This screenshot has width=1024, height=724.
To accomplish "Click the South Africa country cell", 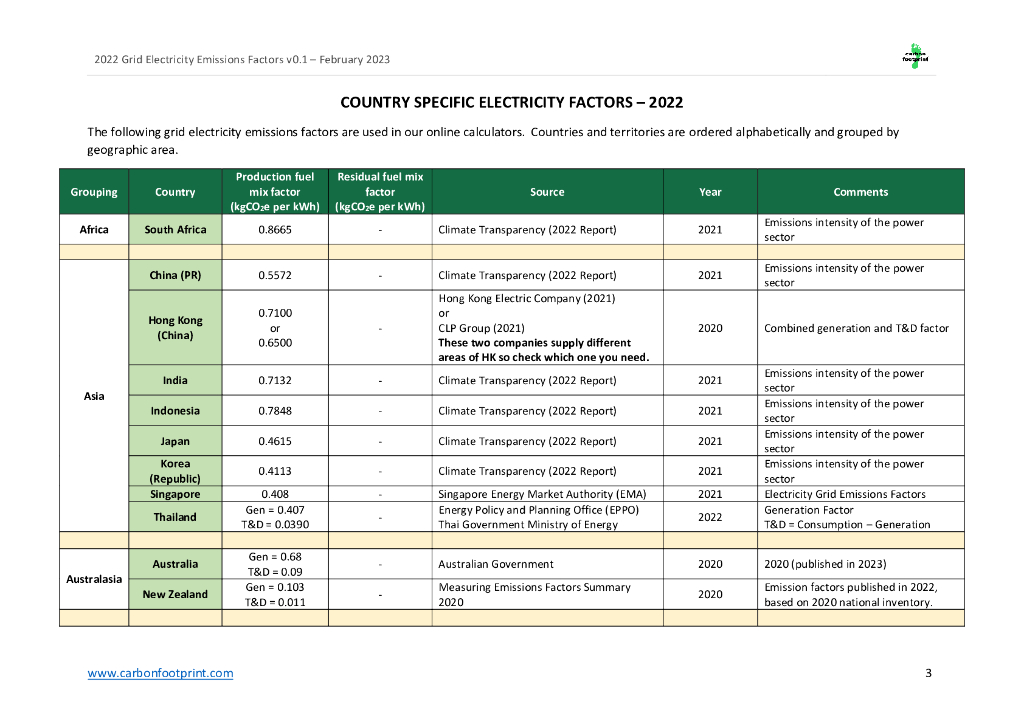I will tap(175, 230).
